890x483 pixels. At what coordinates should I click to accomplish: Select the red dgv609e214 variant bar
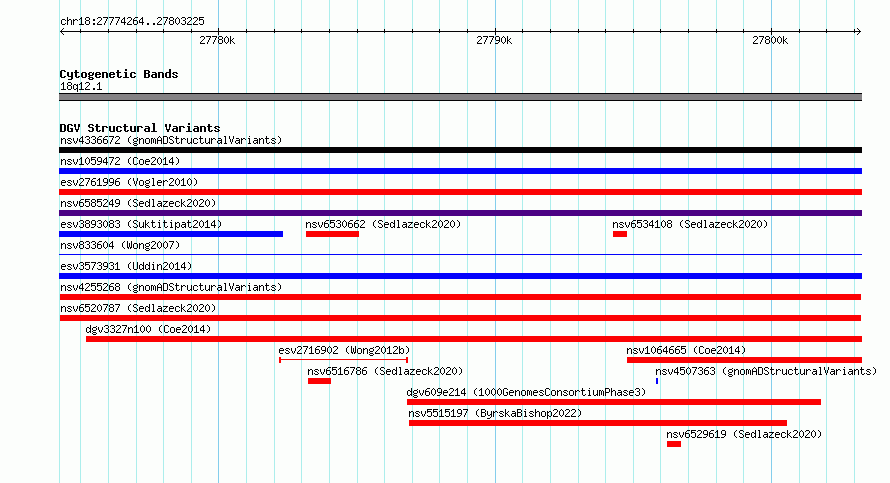coord(614,402)
